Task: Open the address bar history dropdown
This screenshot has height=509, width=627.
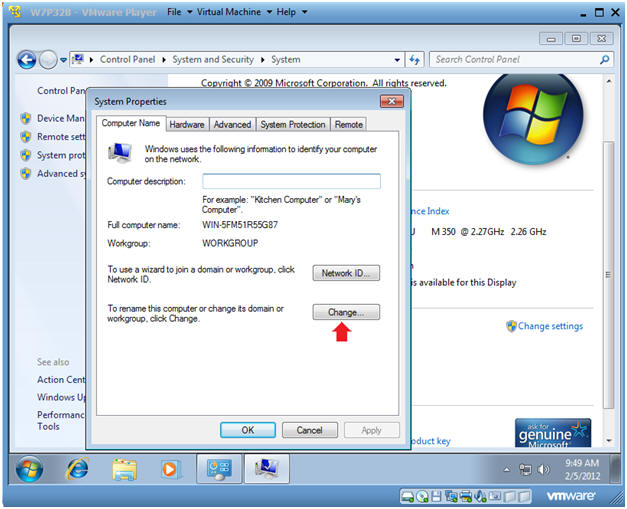Action: click(397, 60)
